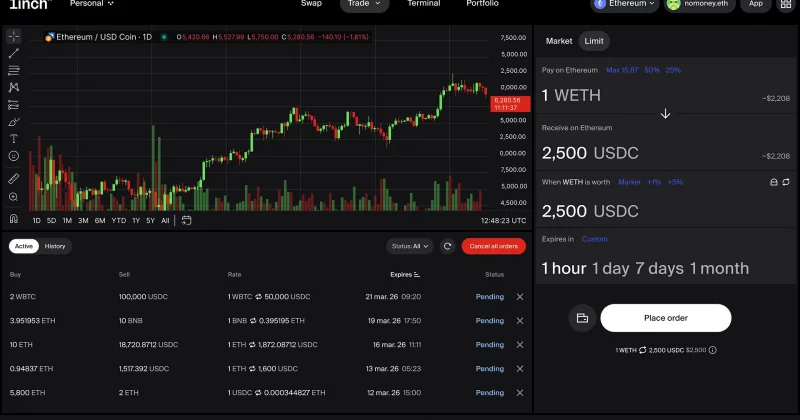Select the Fibonacci retracement tool
The height and width of the screenshot is (420, 800).
pyautogui.click(x=14, y=70)
